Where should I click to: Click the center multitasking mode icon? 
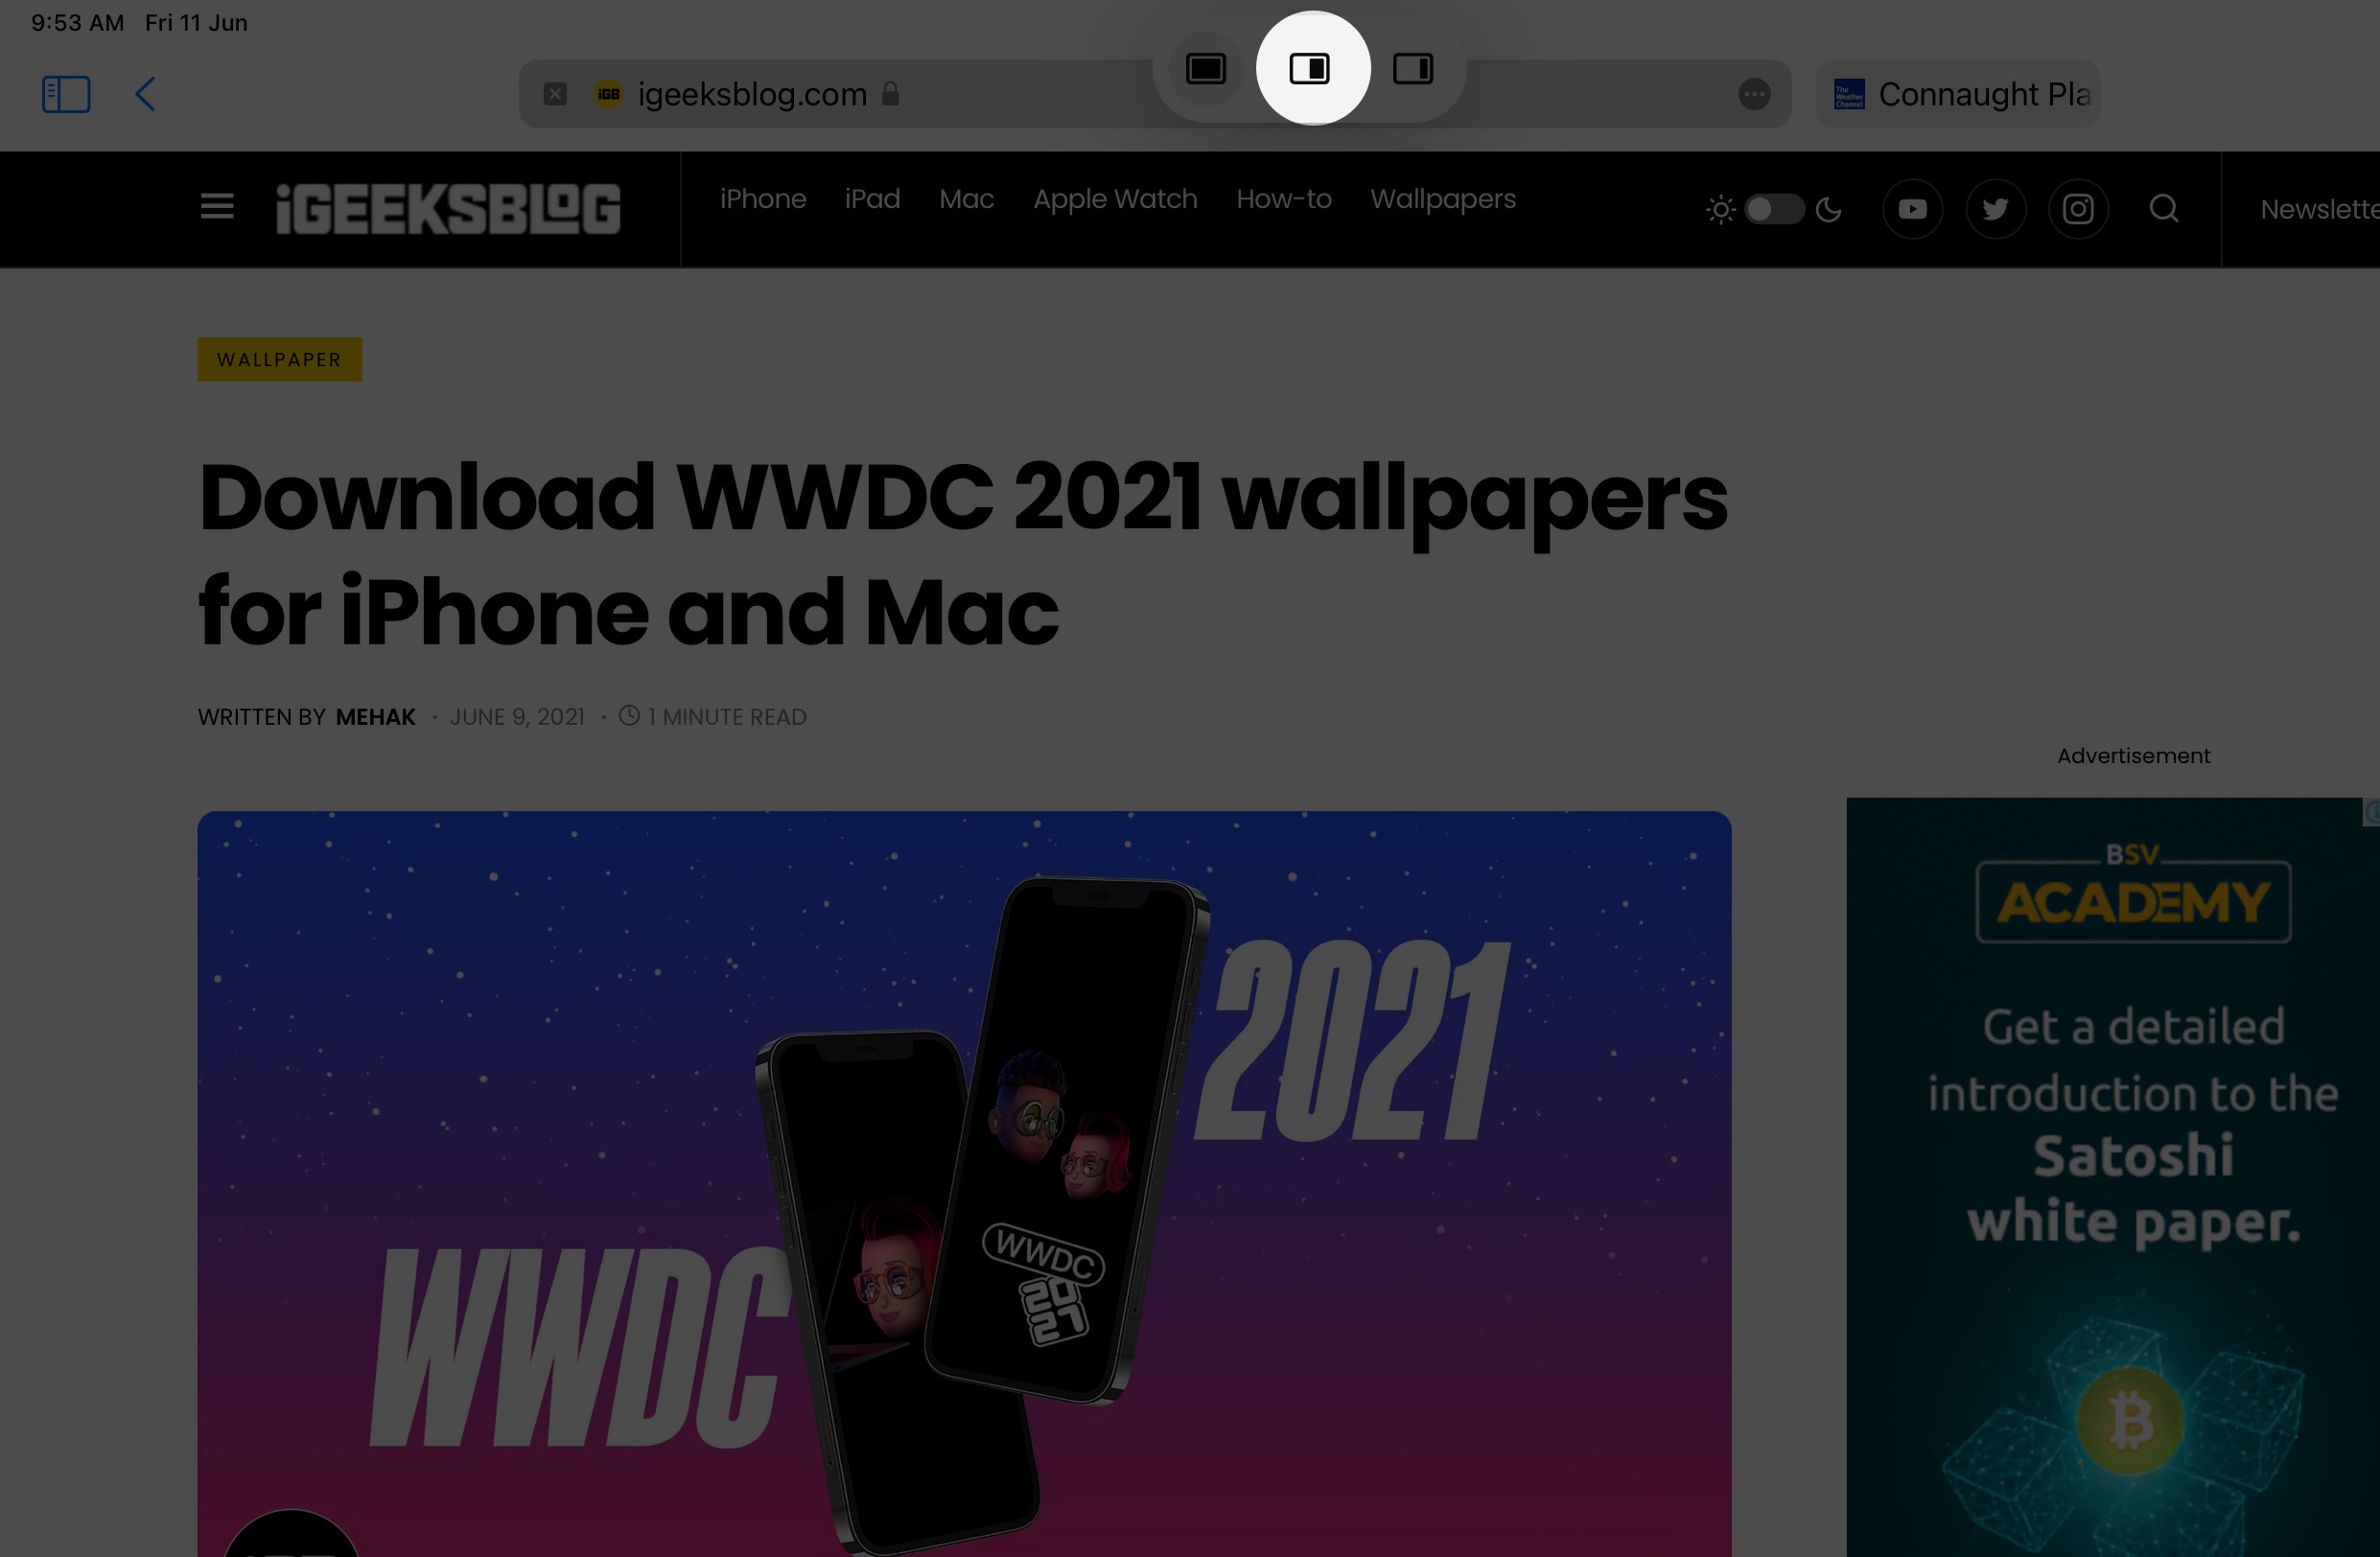pyautogui.click(x=1310, y=68)
